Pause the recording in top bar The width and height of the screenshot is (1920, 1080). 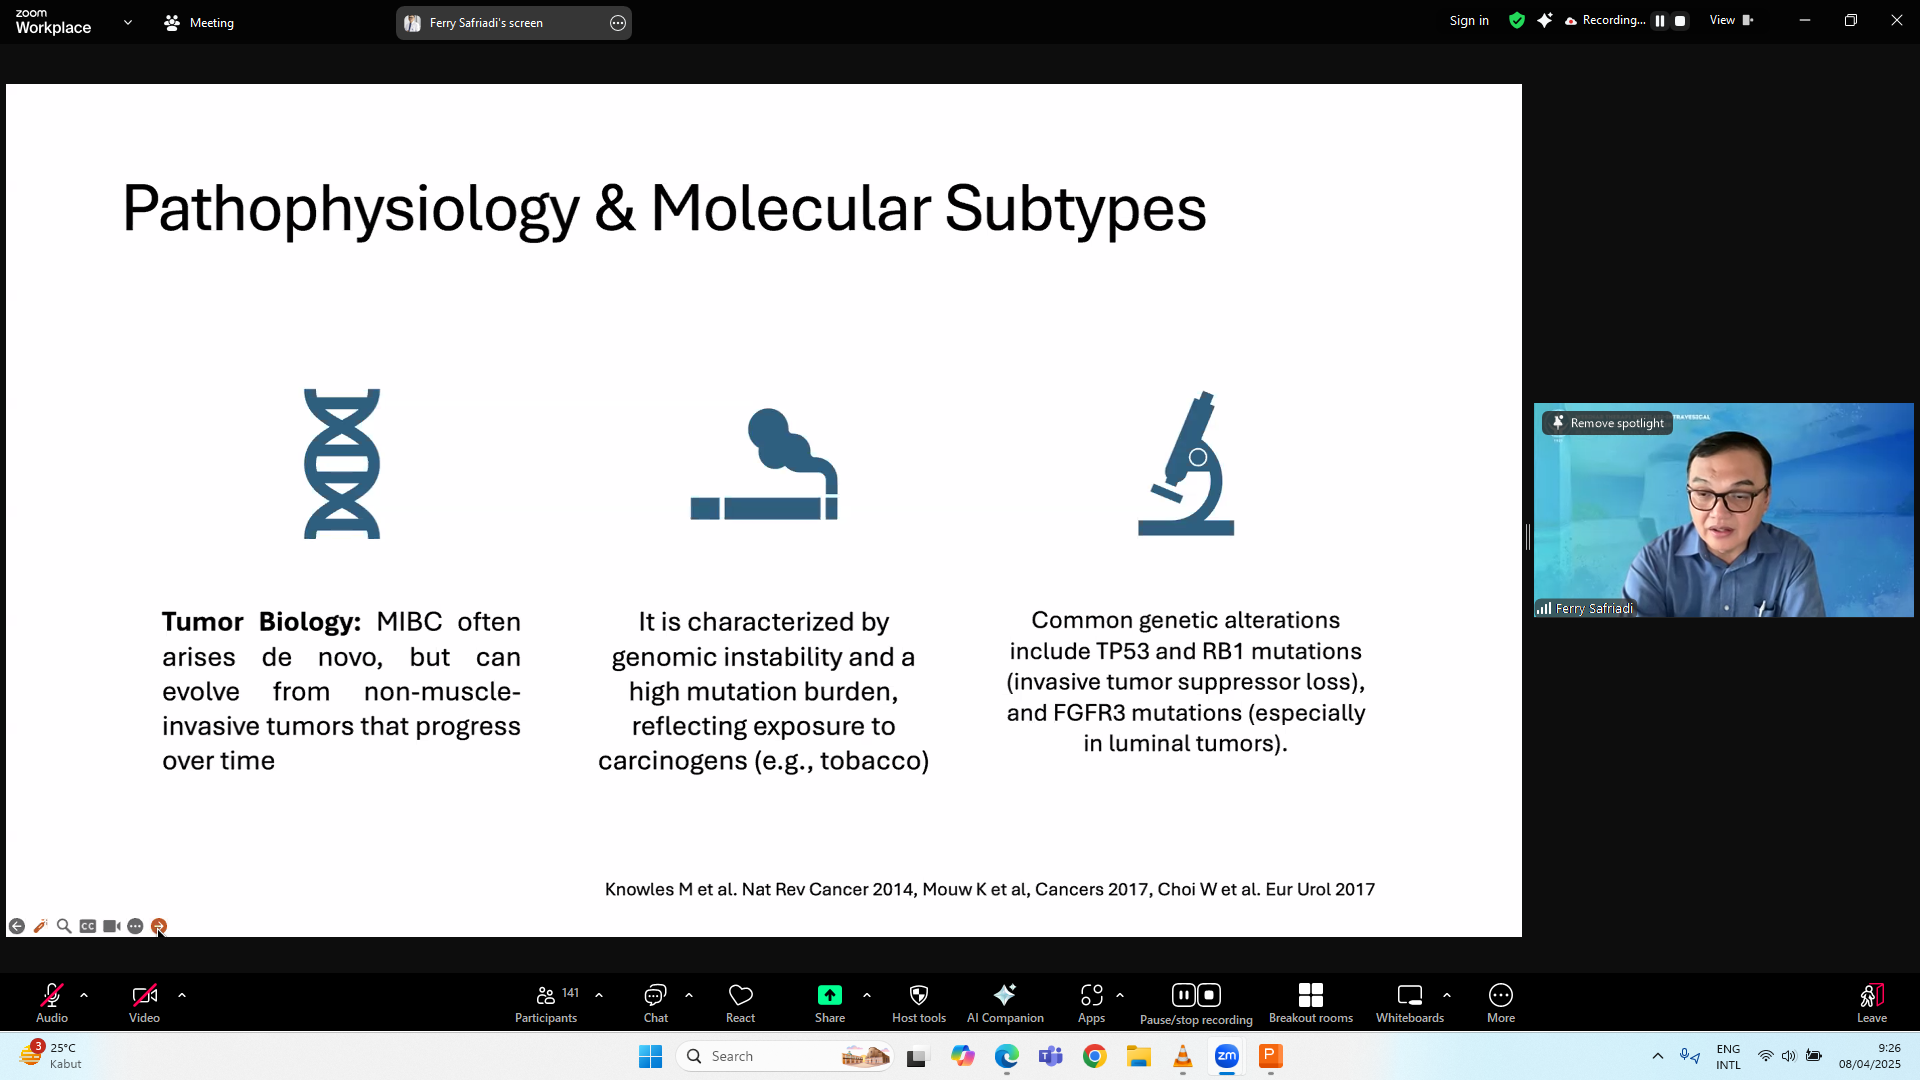click(x=1660, y=21)
